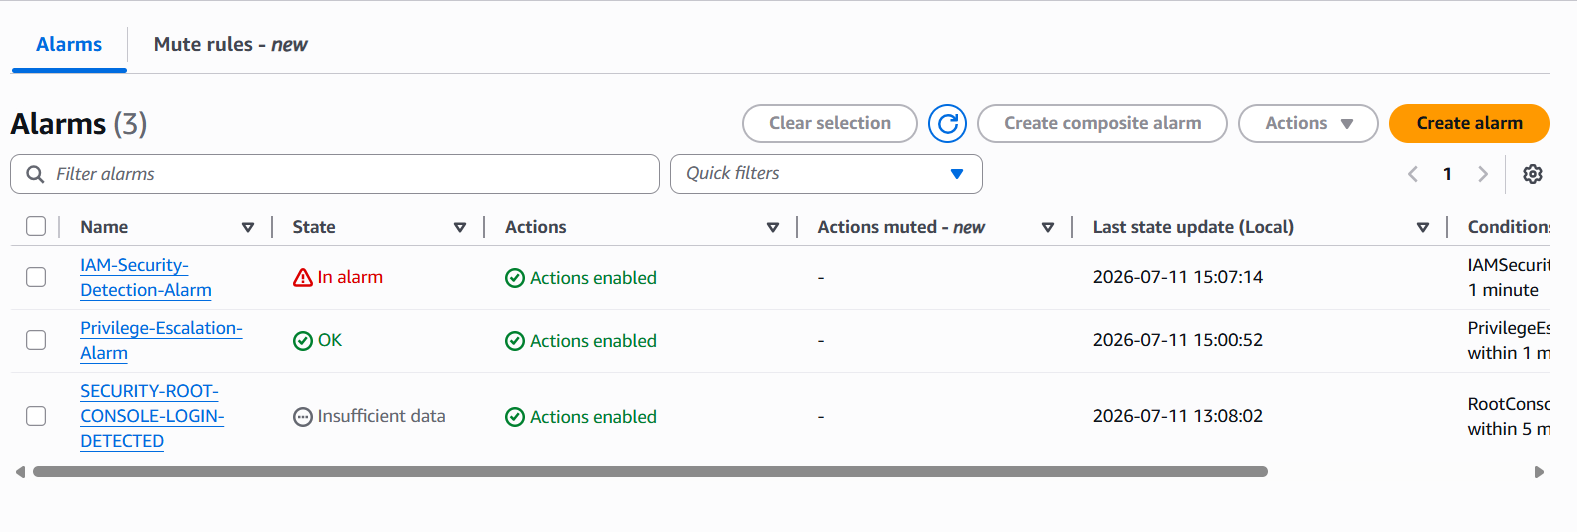Click Actions enabled icon for Privilege-Escalation-Alarm
This screenshot has height=532, width=1577.
pos(515,341)
